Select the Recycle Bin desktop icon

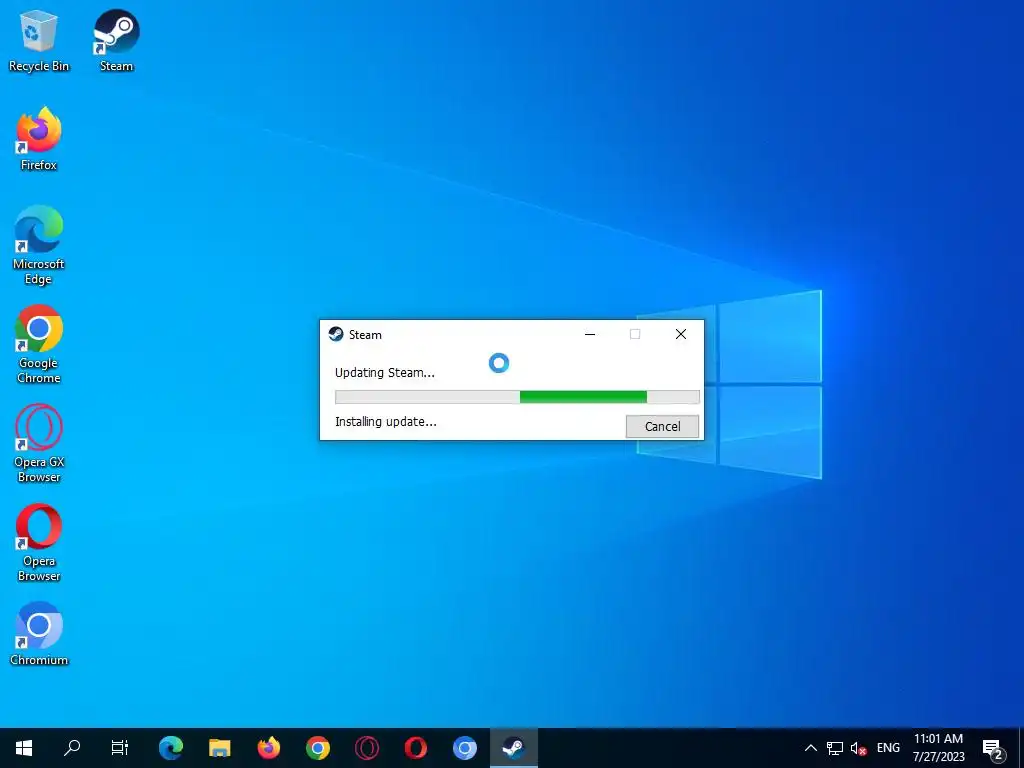(x=39, y=40)
